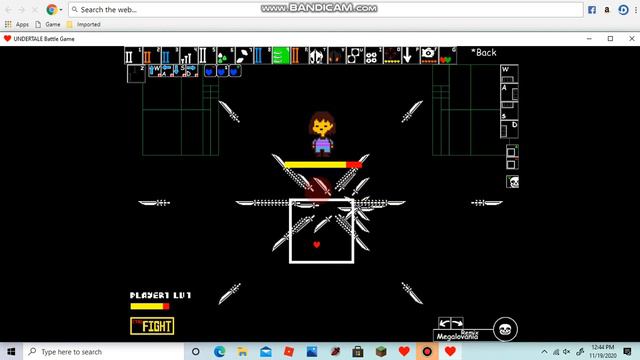Select the third blue heart soul mode
Screen dimensions: 640x360
tap(235, 71)
